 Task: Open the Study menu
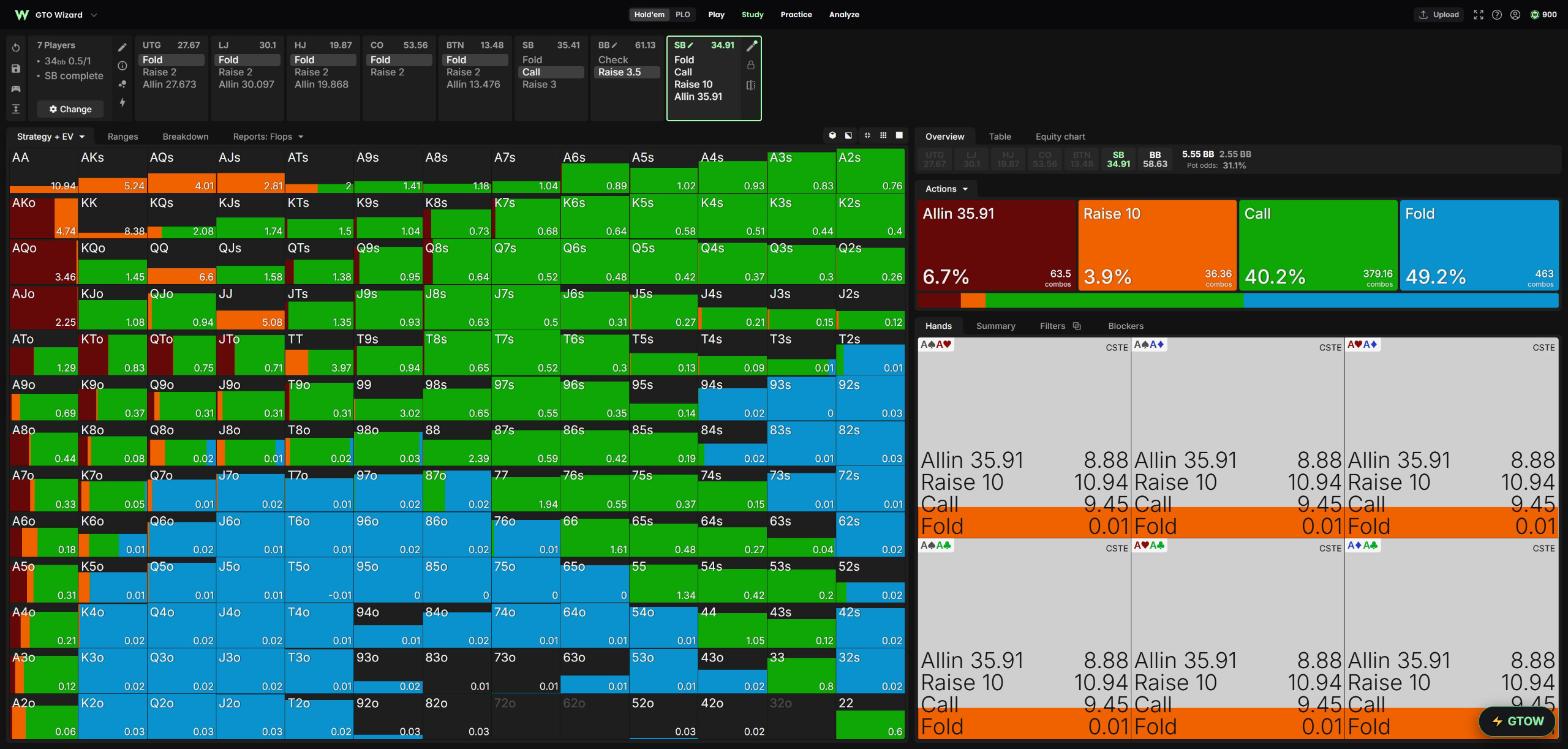click(x=752, y=15)
